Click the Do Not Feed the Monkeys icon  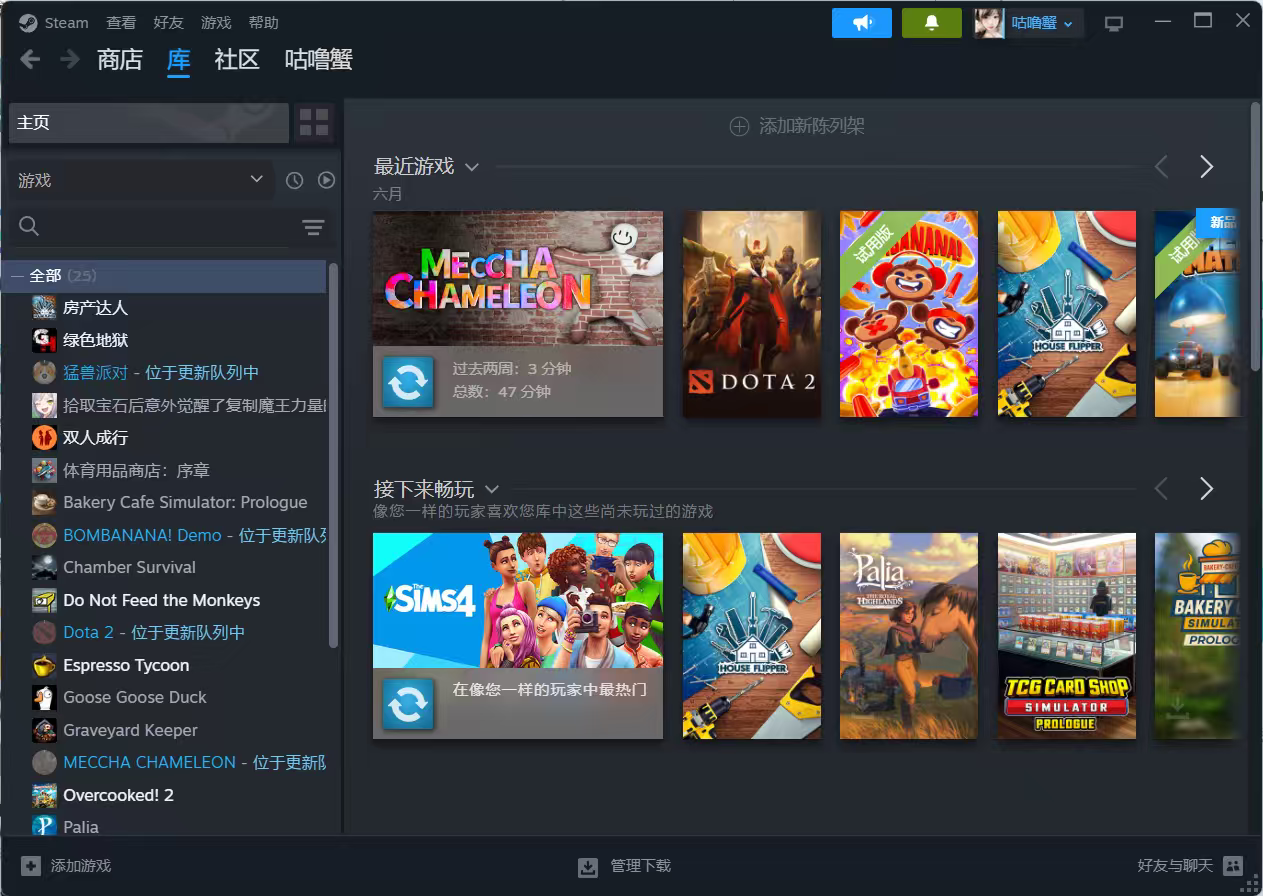[x=44, y=600]
